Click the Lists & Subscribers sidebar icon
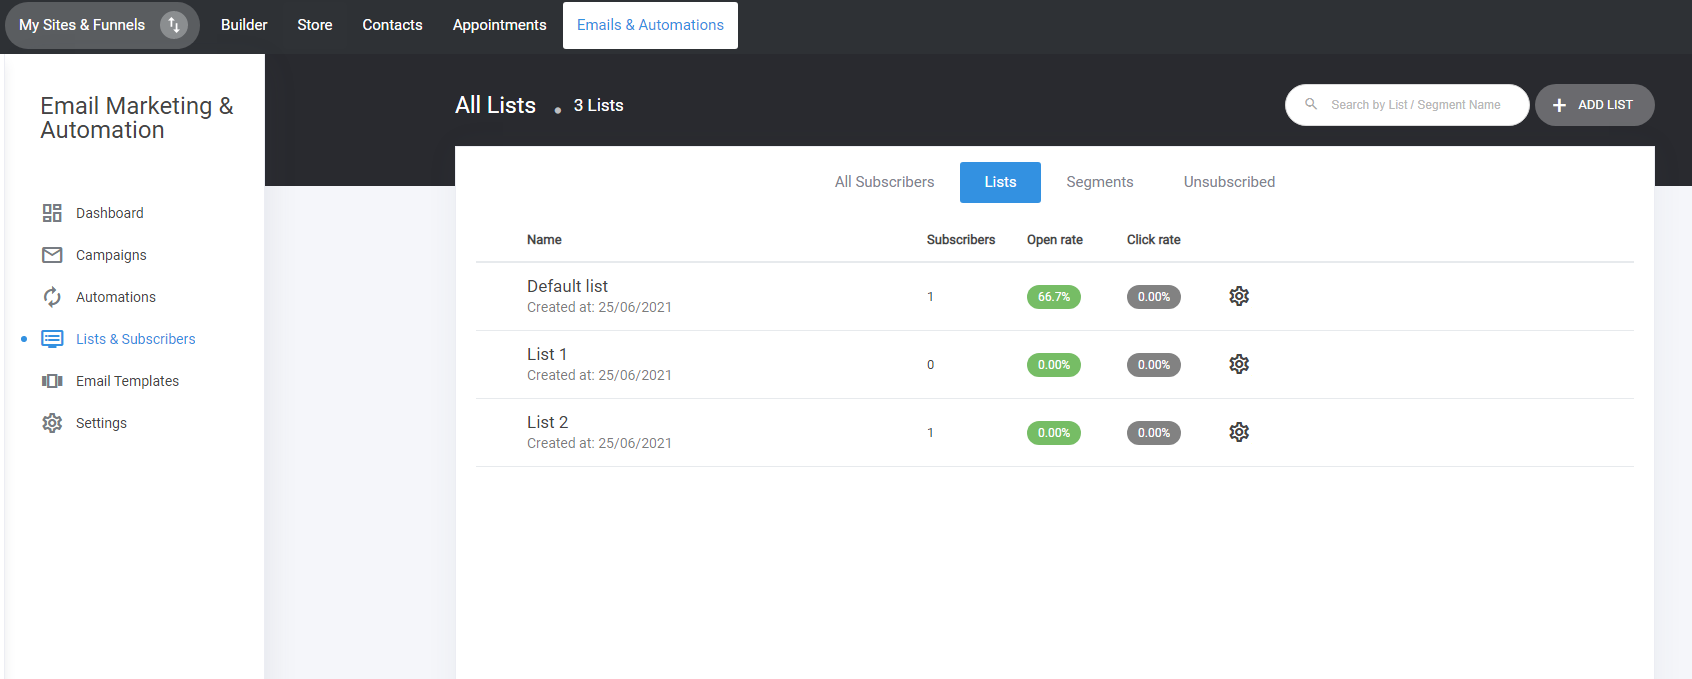Viewport: 1692px width, 679px height. (x=52, y=339)
